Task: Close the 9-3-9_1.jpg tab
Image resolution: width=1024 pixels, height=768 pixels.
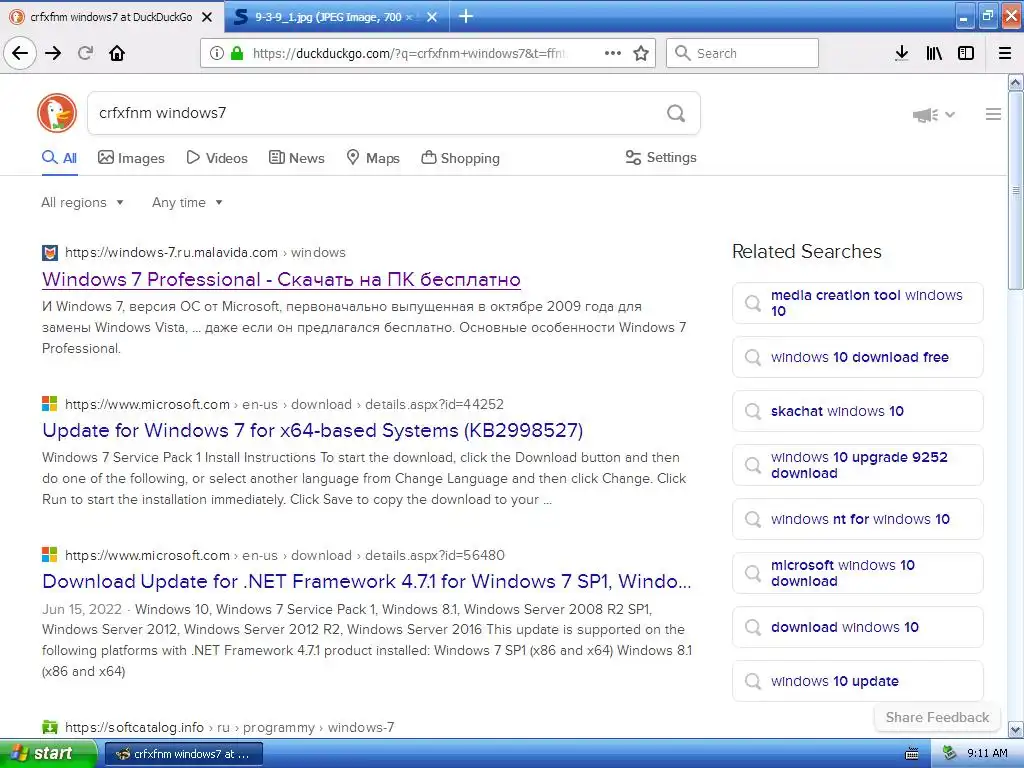Action: coord(432,17)
